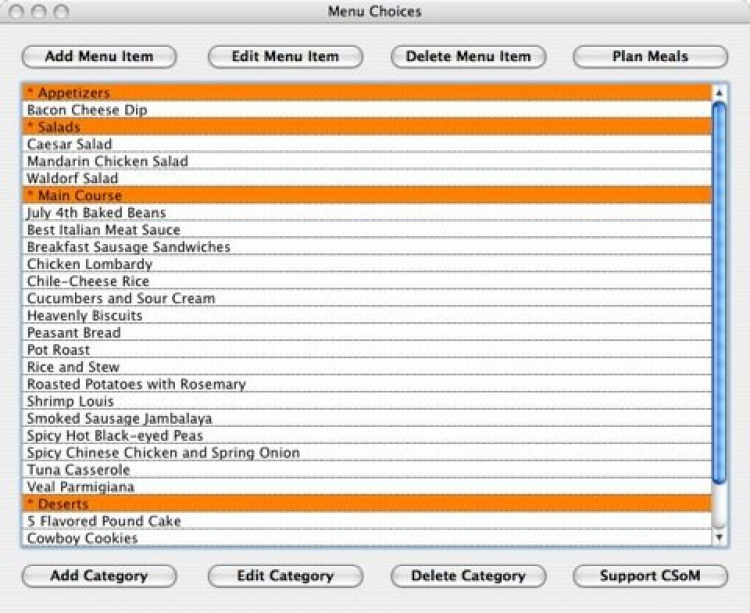
Task: Open the Support CSoM link button
Action: (x=650, y=576)
